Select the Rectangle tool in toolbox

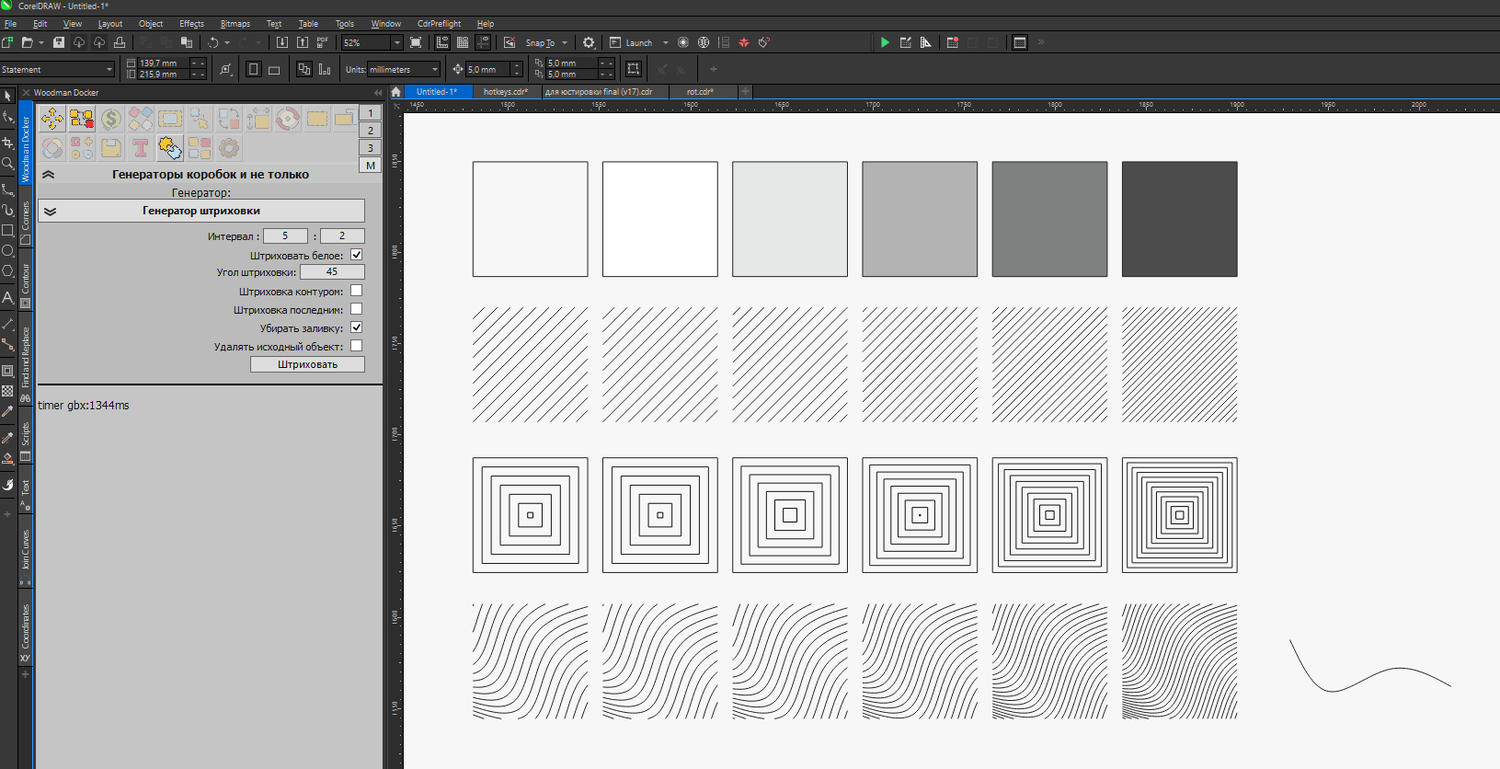pyautogui.click(x=8, y=230)
